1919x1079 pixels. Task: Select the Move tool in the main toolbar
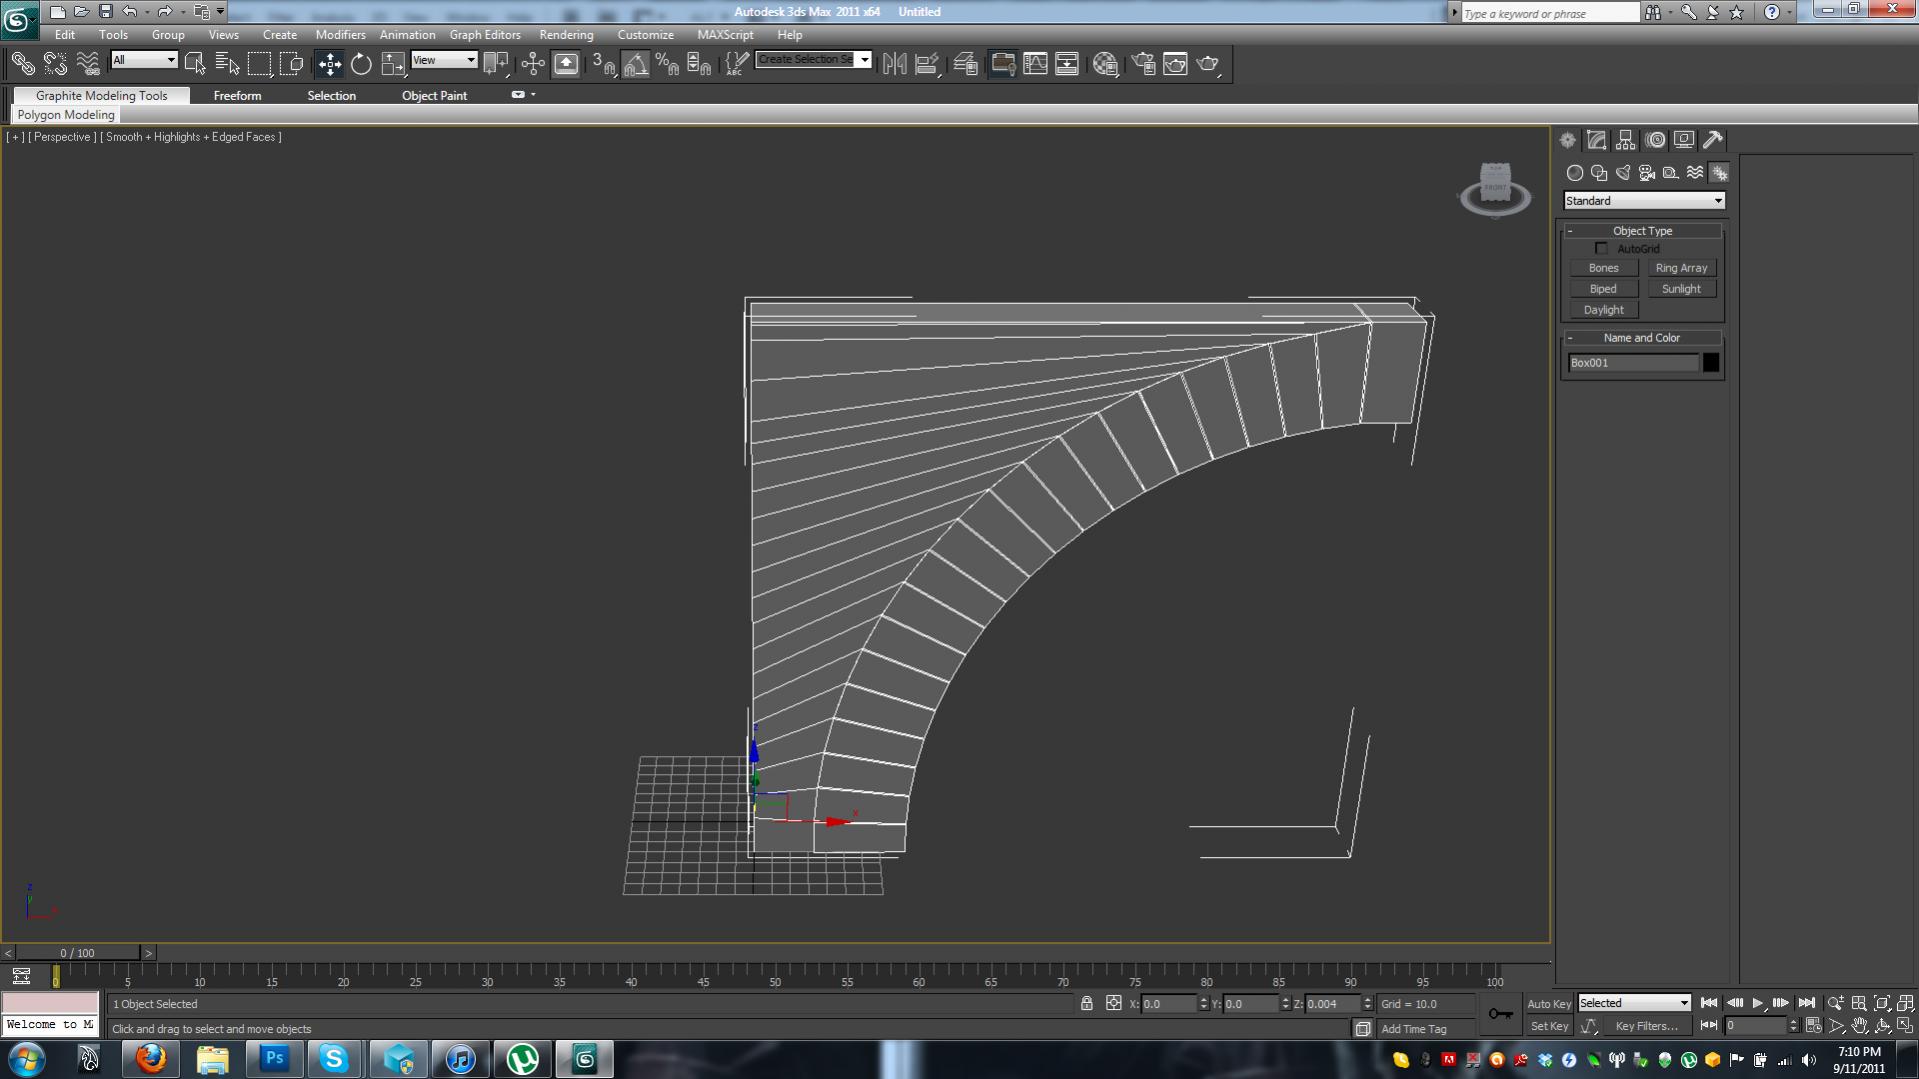pyautogui.click(x=329, y=63)
